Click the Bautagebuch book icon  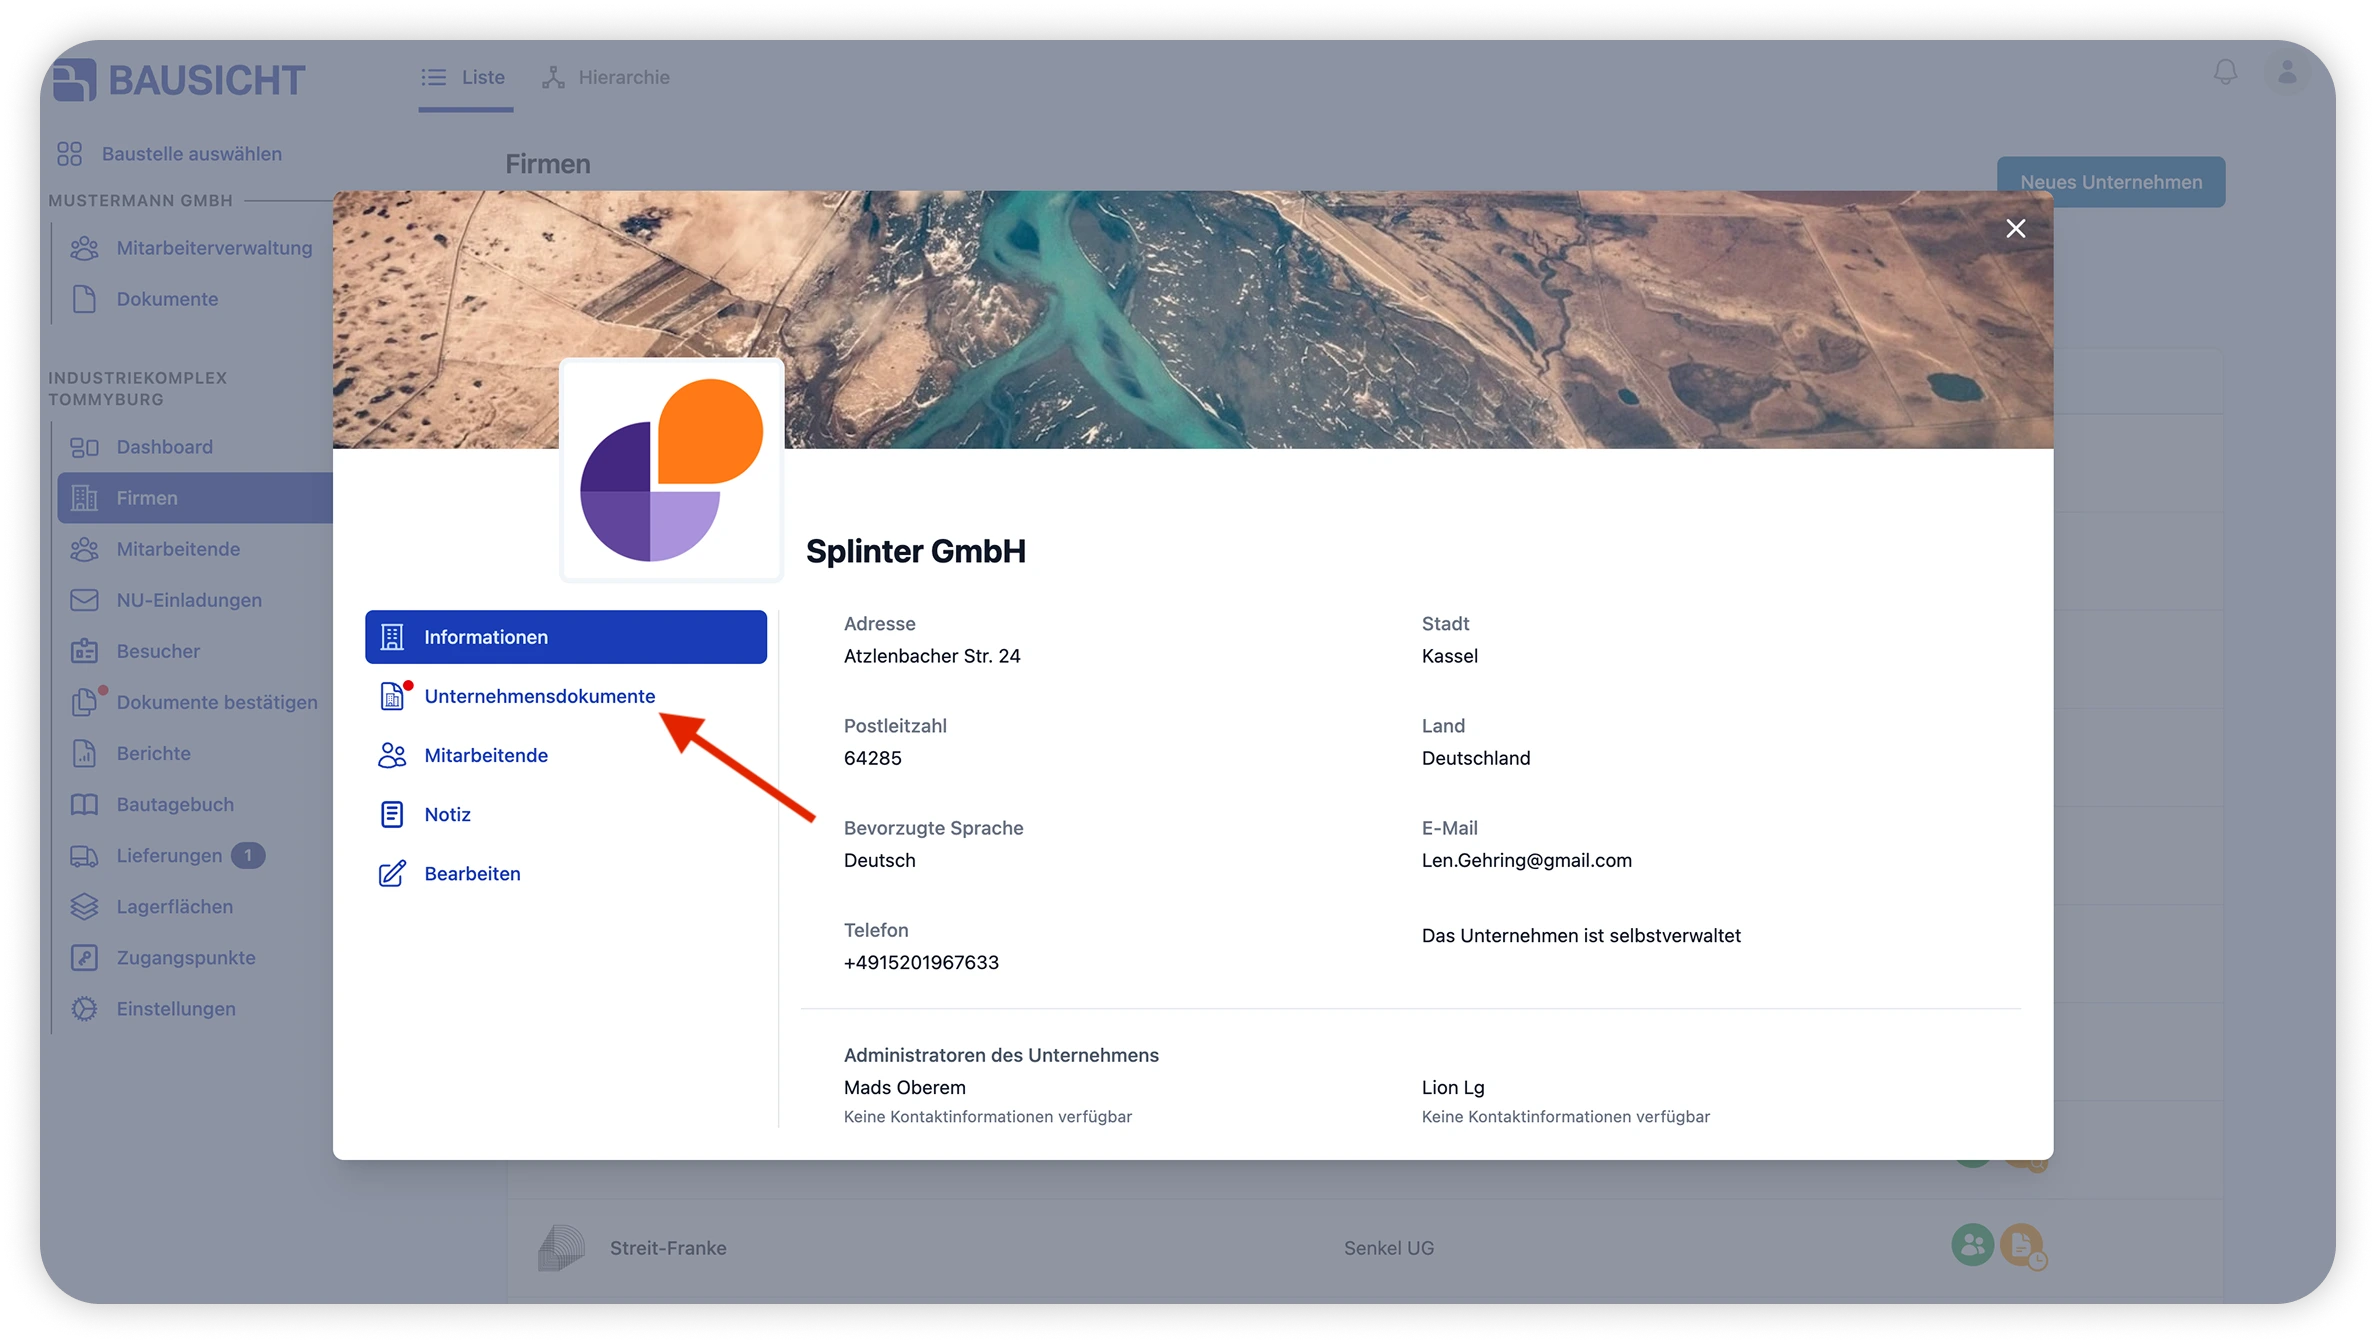(85, 804)
